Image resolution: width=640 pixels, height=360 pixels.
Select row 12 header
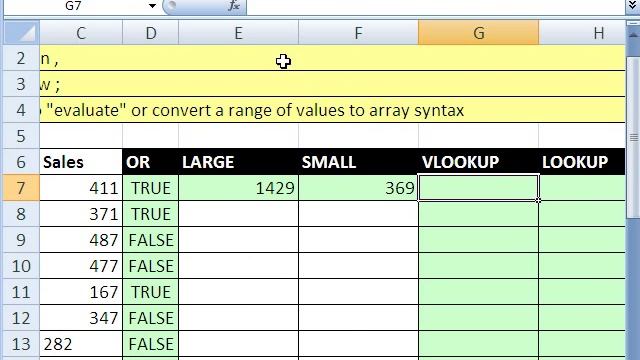pyautogui.click(x=21, y=318)
